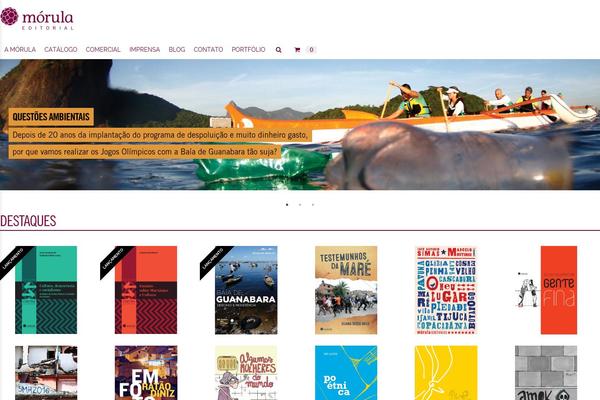Select the first carousel slide dot
The image size is (600, 400).
(287, 205)
